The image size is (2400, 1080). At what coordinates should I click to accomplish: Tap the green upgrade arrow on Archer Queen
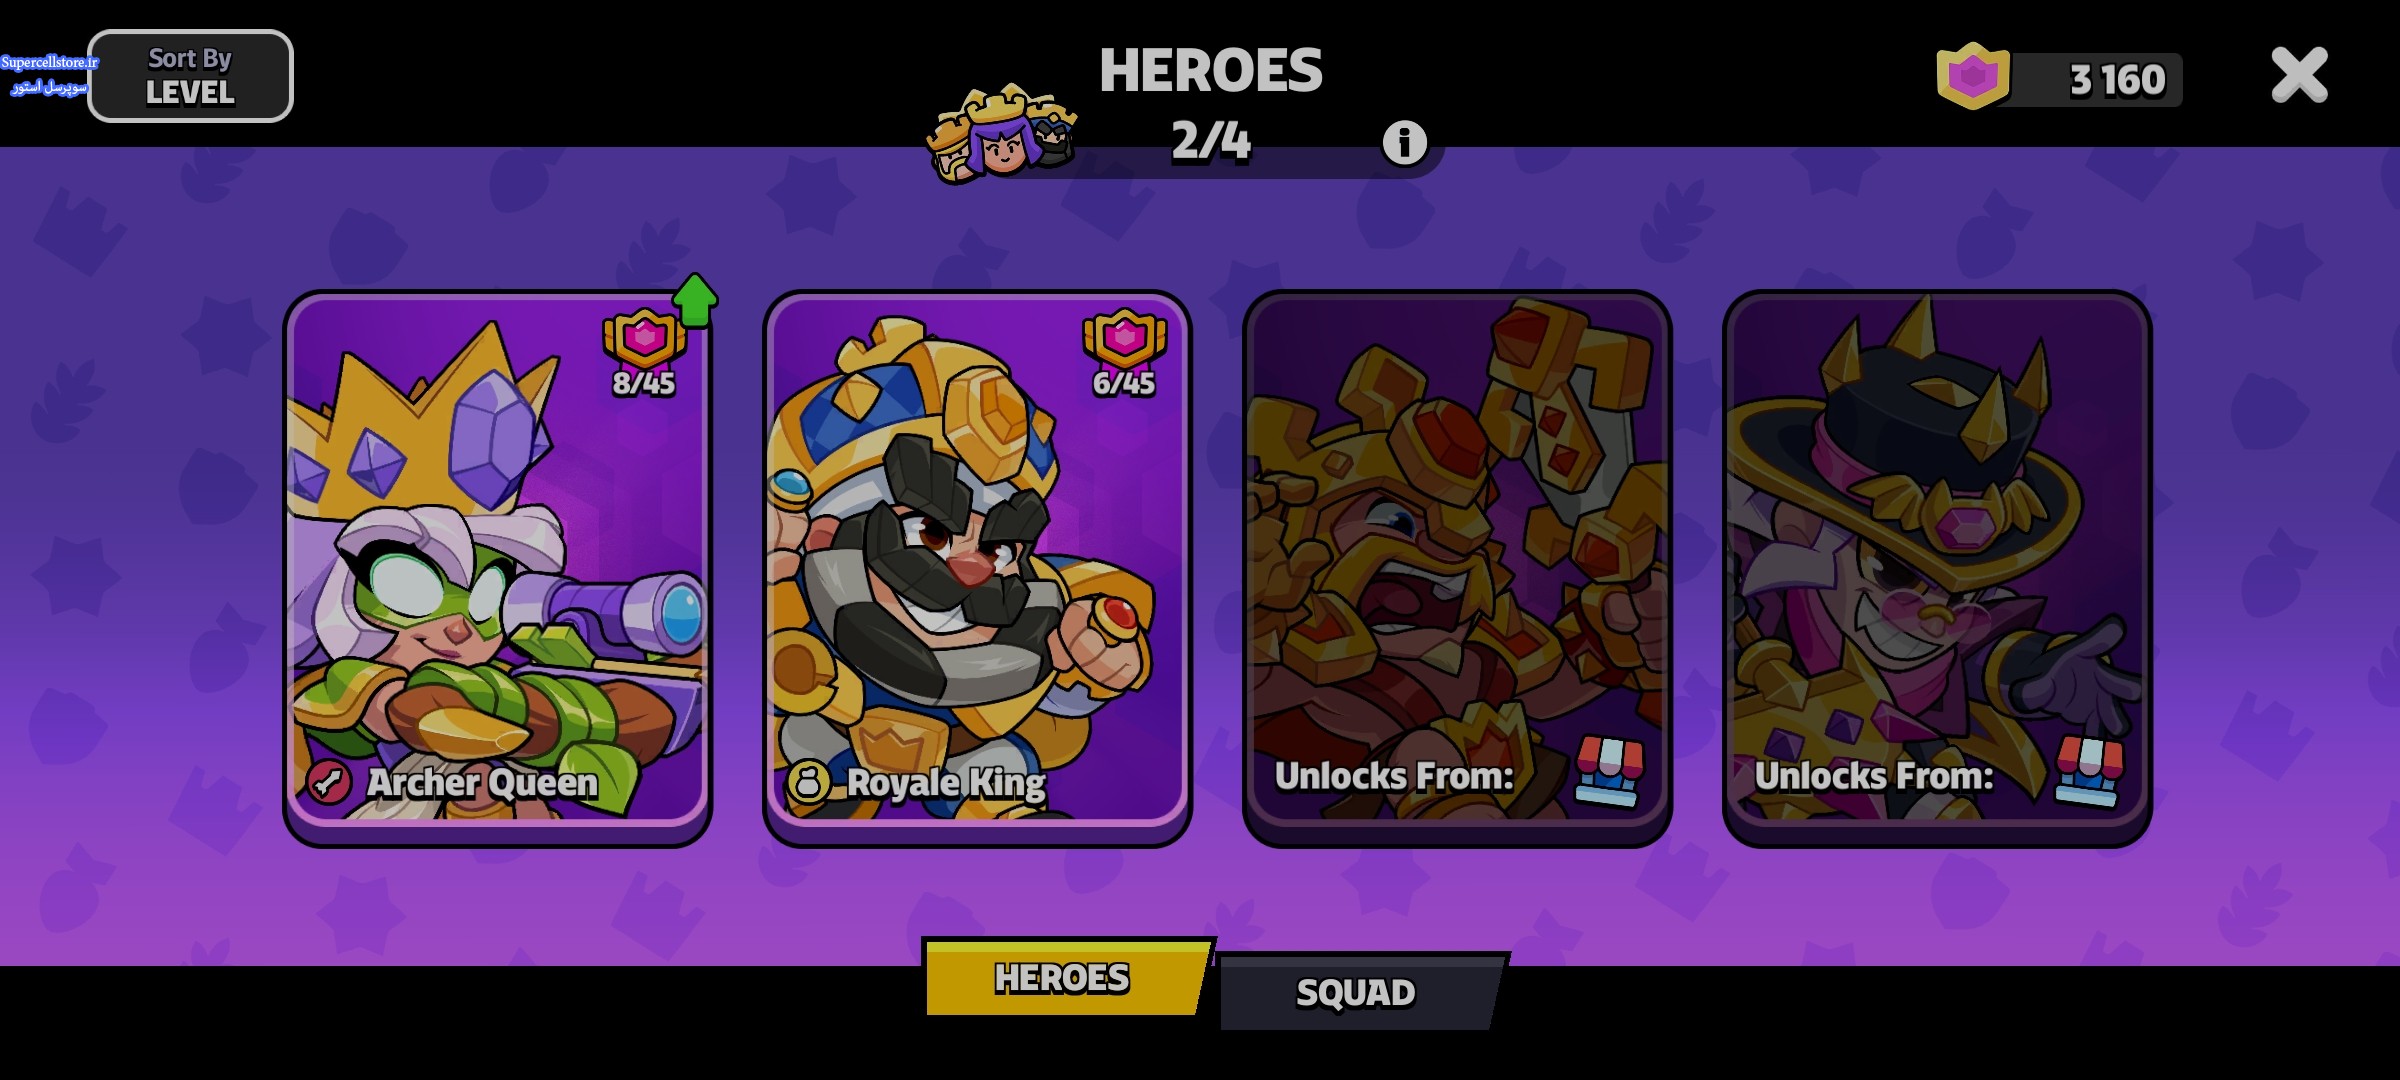pos(695,300)
